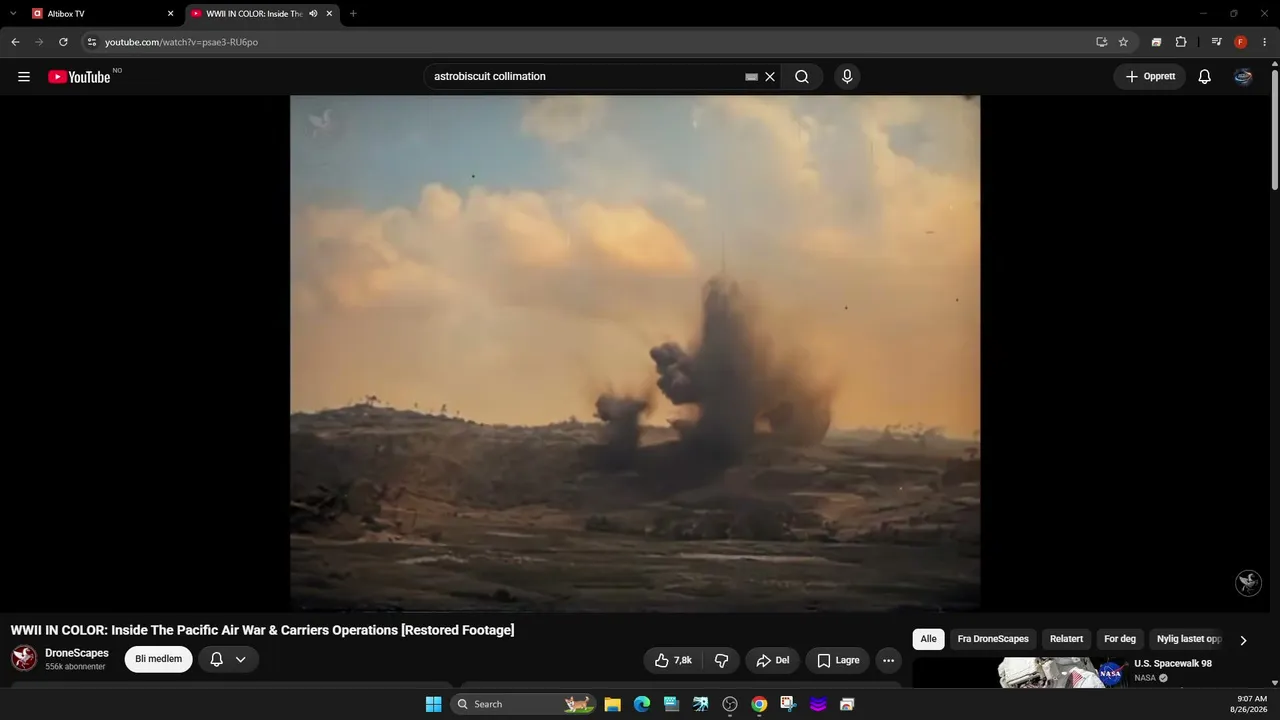Open Chrome profile F avatar
The height and width of the screenshot is (720, 1280).
tap(1241, 42)
